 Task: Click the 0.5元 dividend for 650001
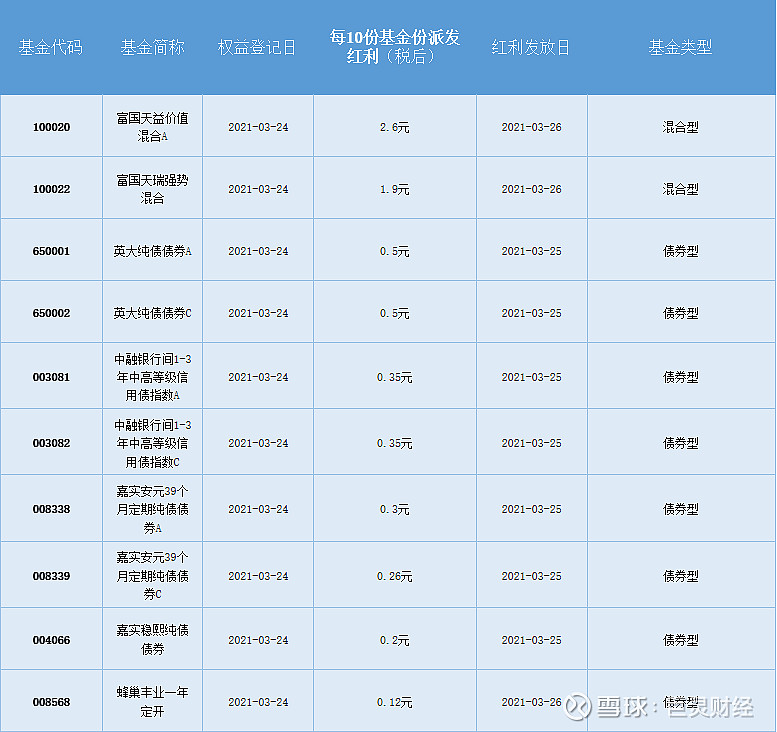[x=394, y=251]
